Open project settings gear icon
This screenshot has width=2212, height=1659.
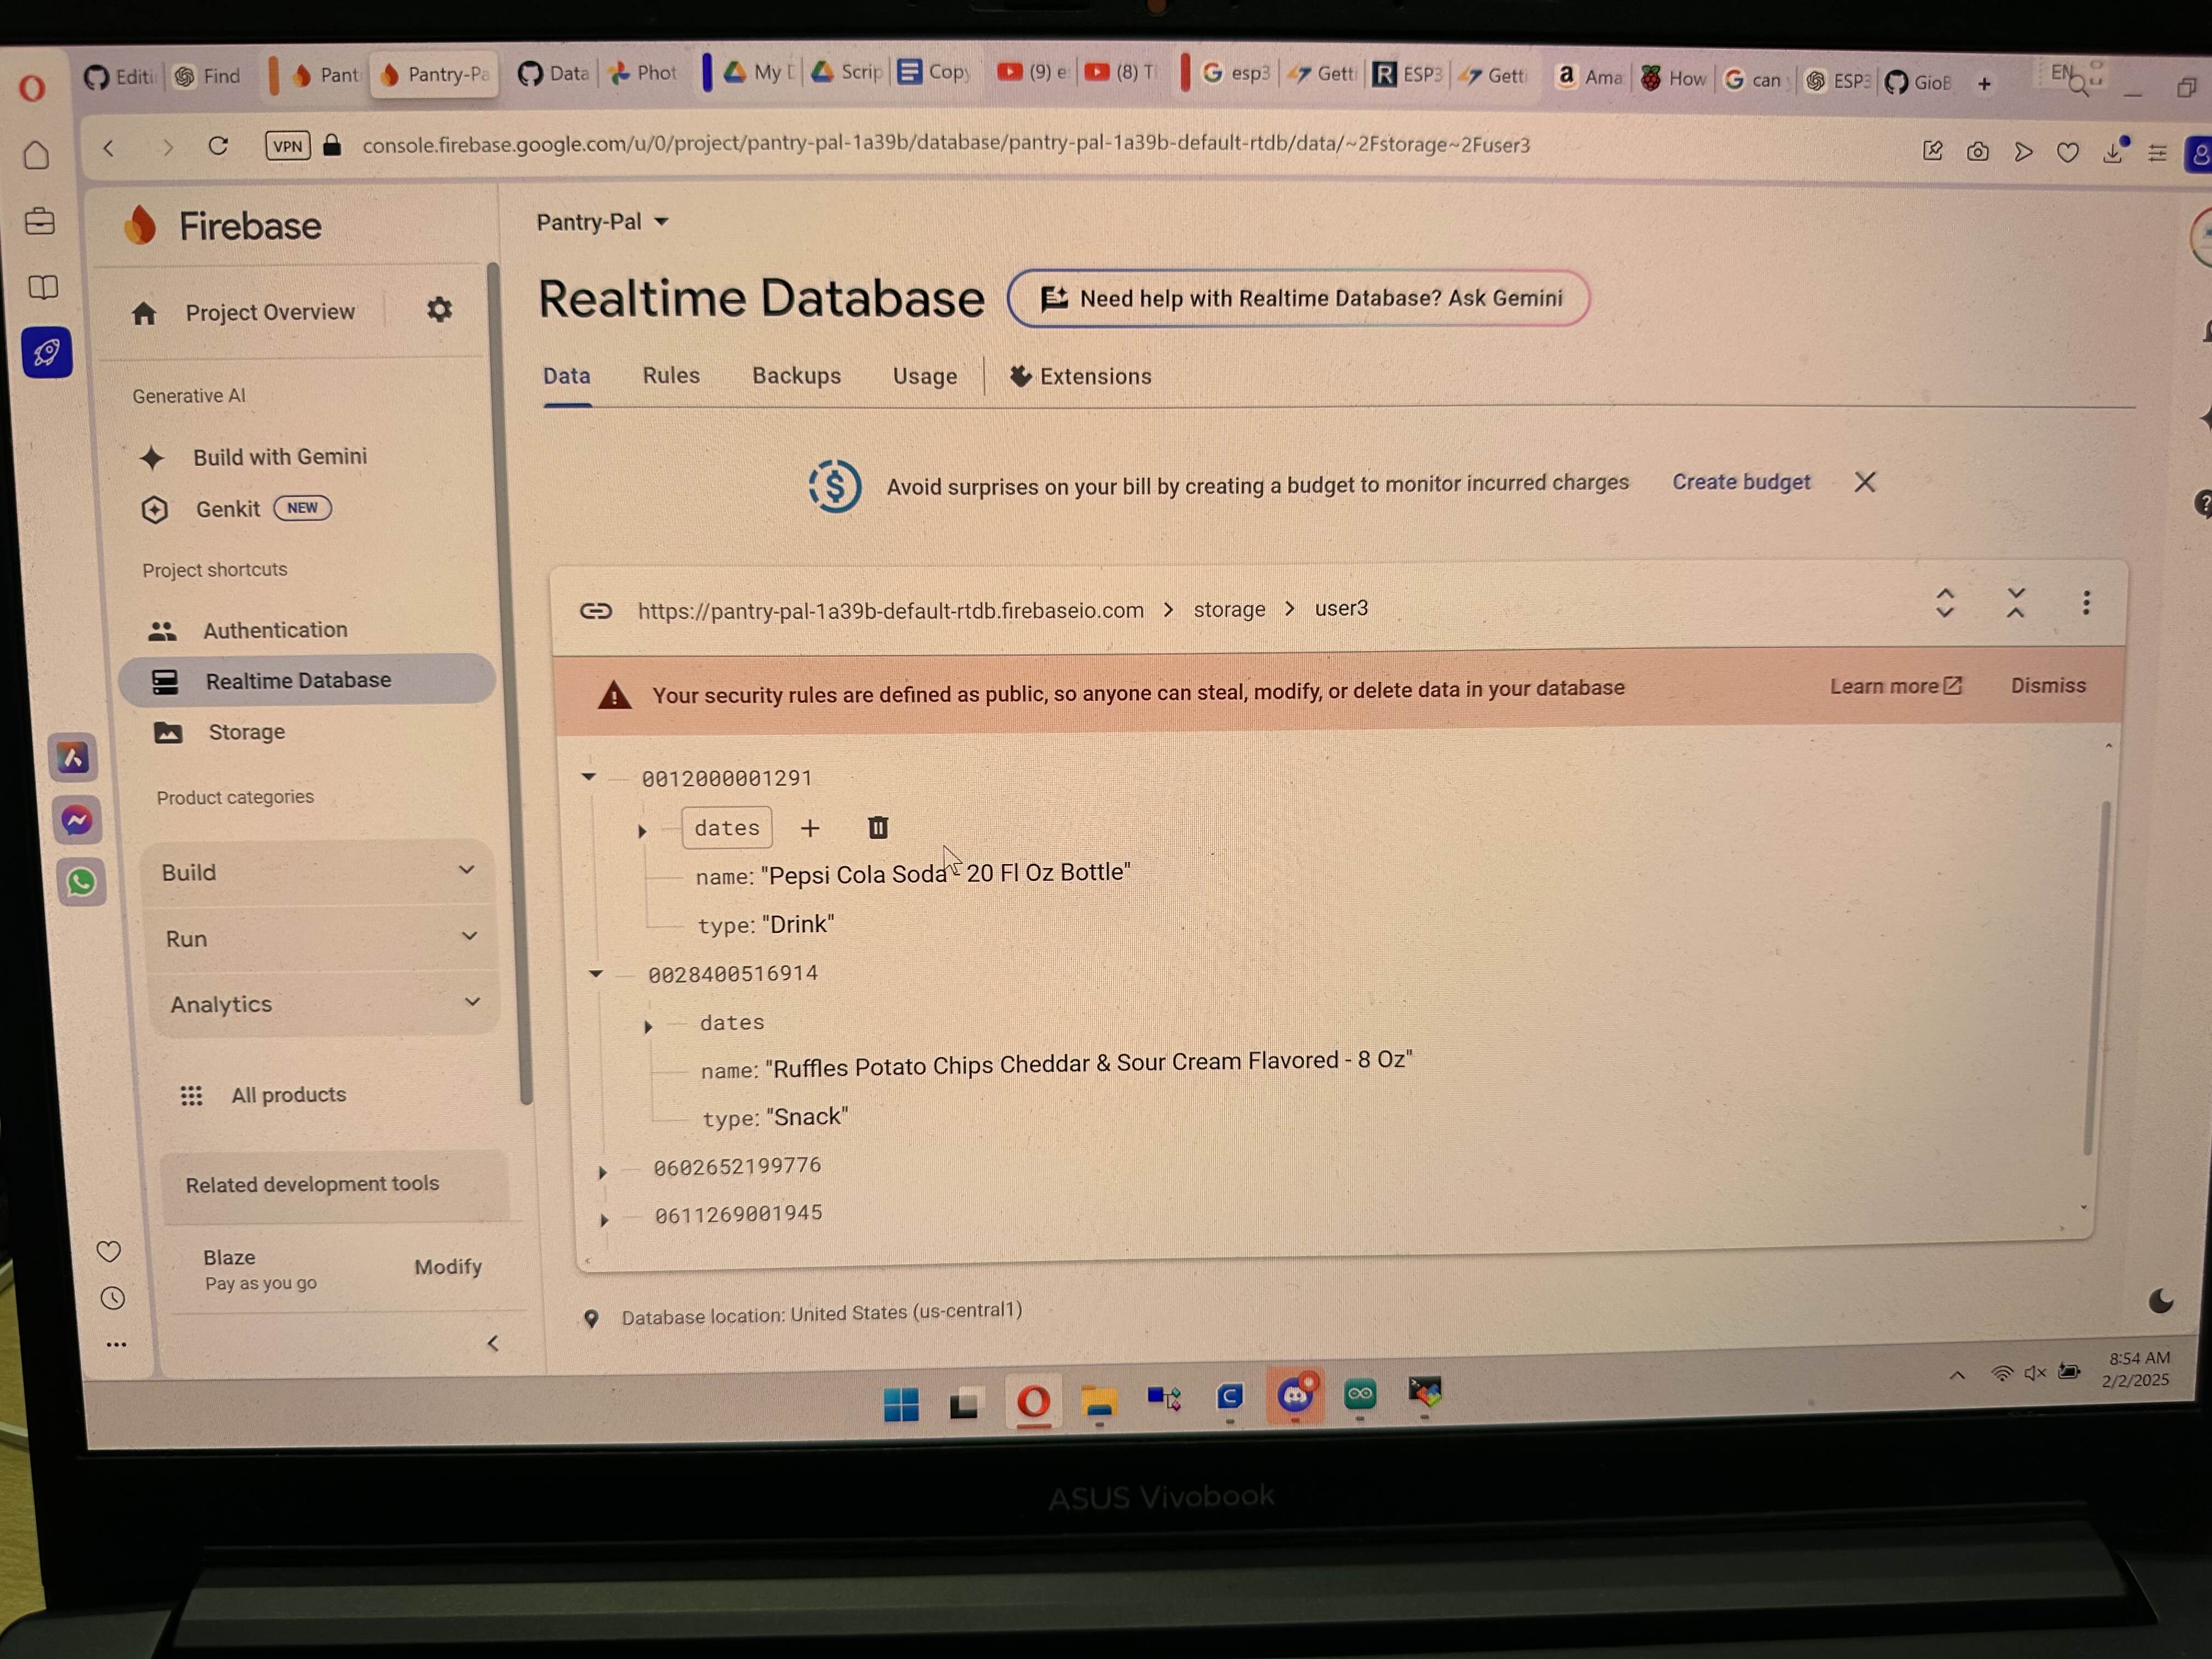coord(439,310)
